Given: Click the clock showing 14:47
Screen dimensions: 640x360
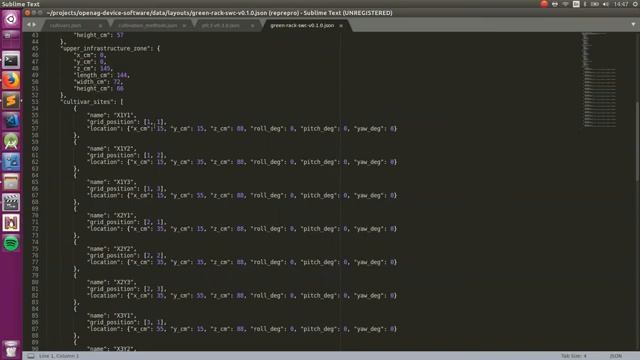Looking at the screenshot, I should (621, 4).
